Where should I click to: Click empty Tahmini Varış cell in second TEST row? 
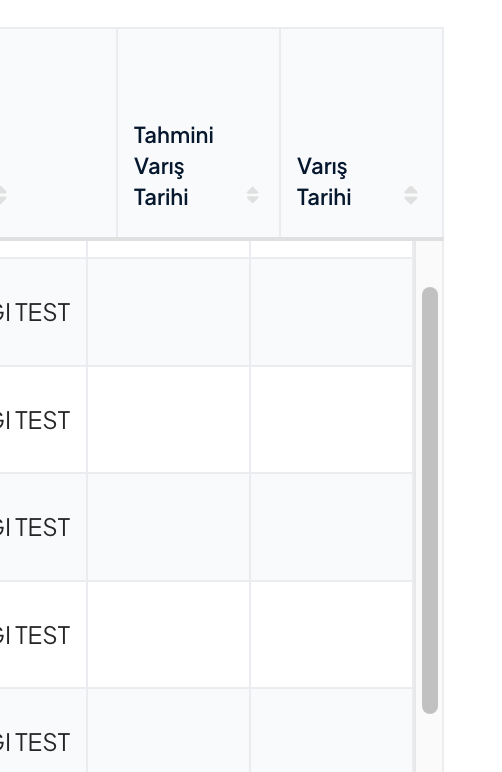pyautogui.click(x=168, y=420)
